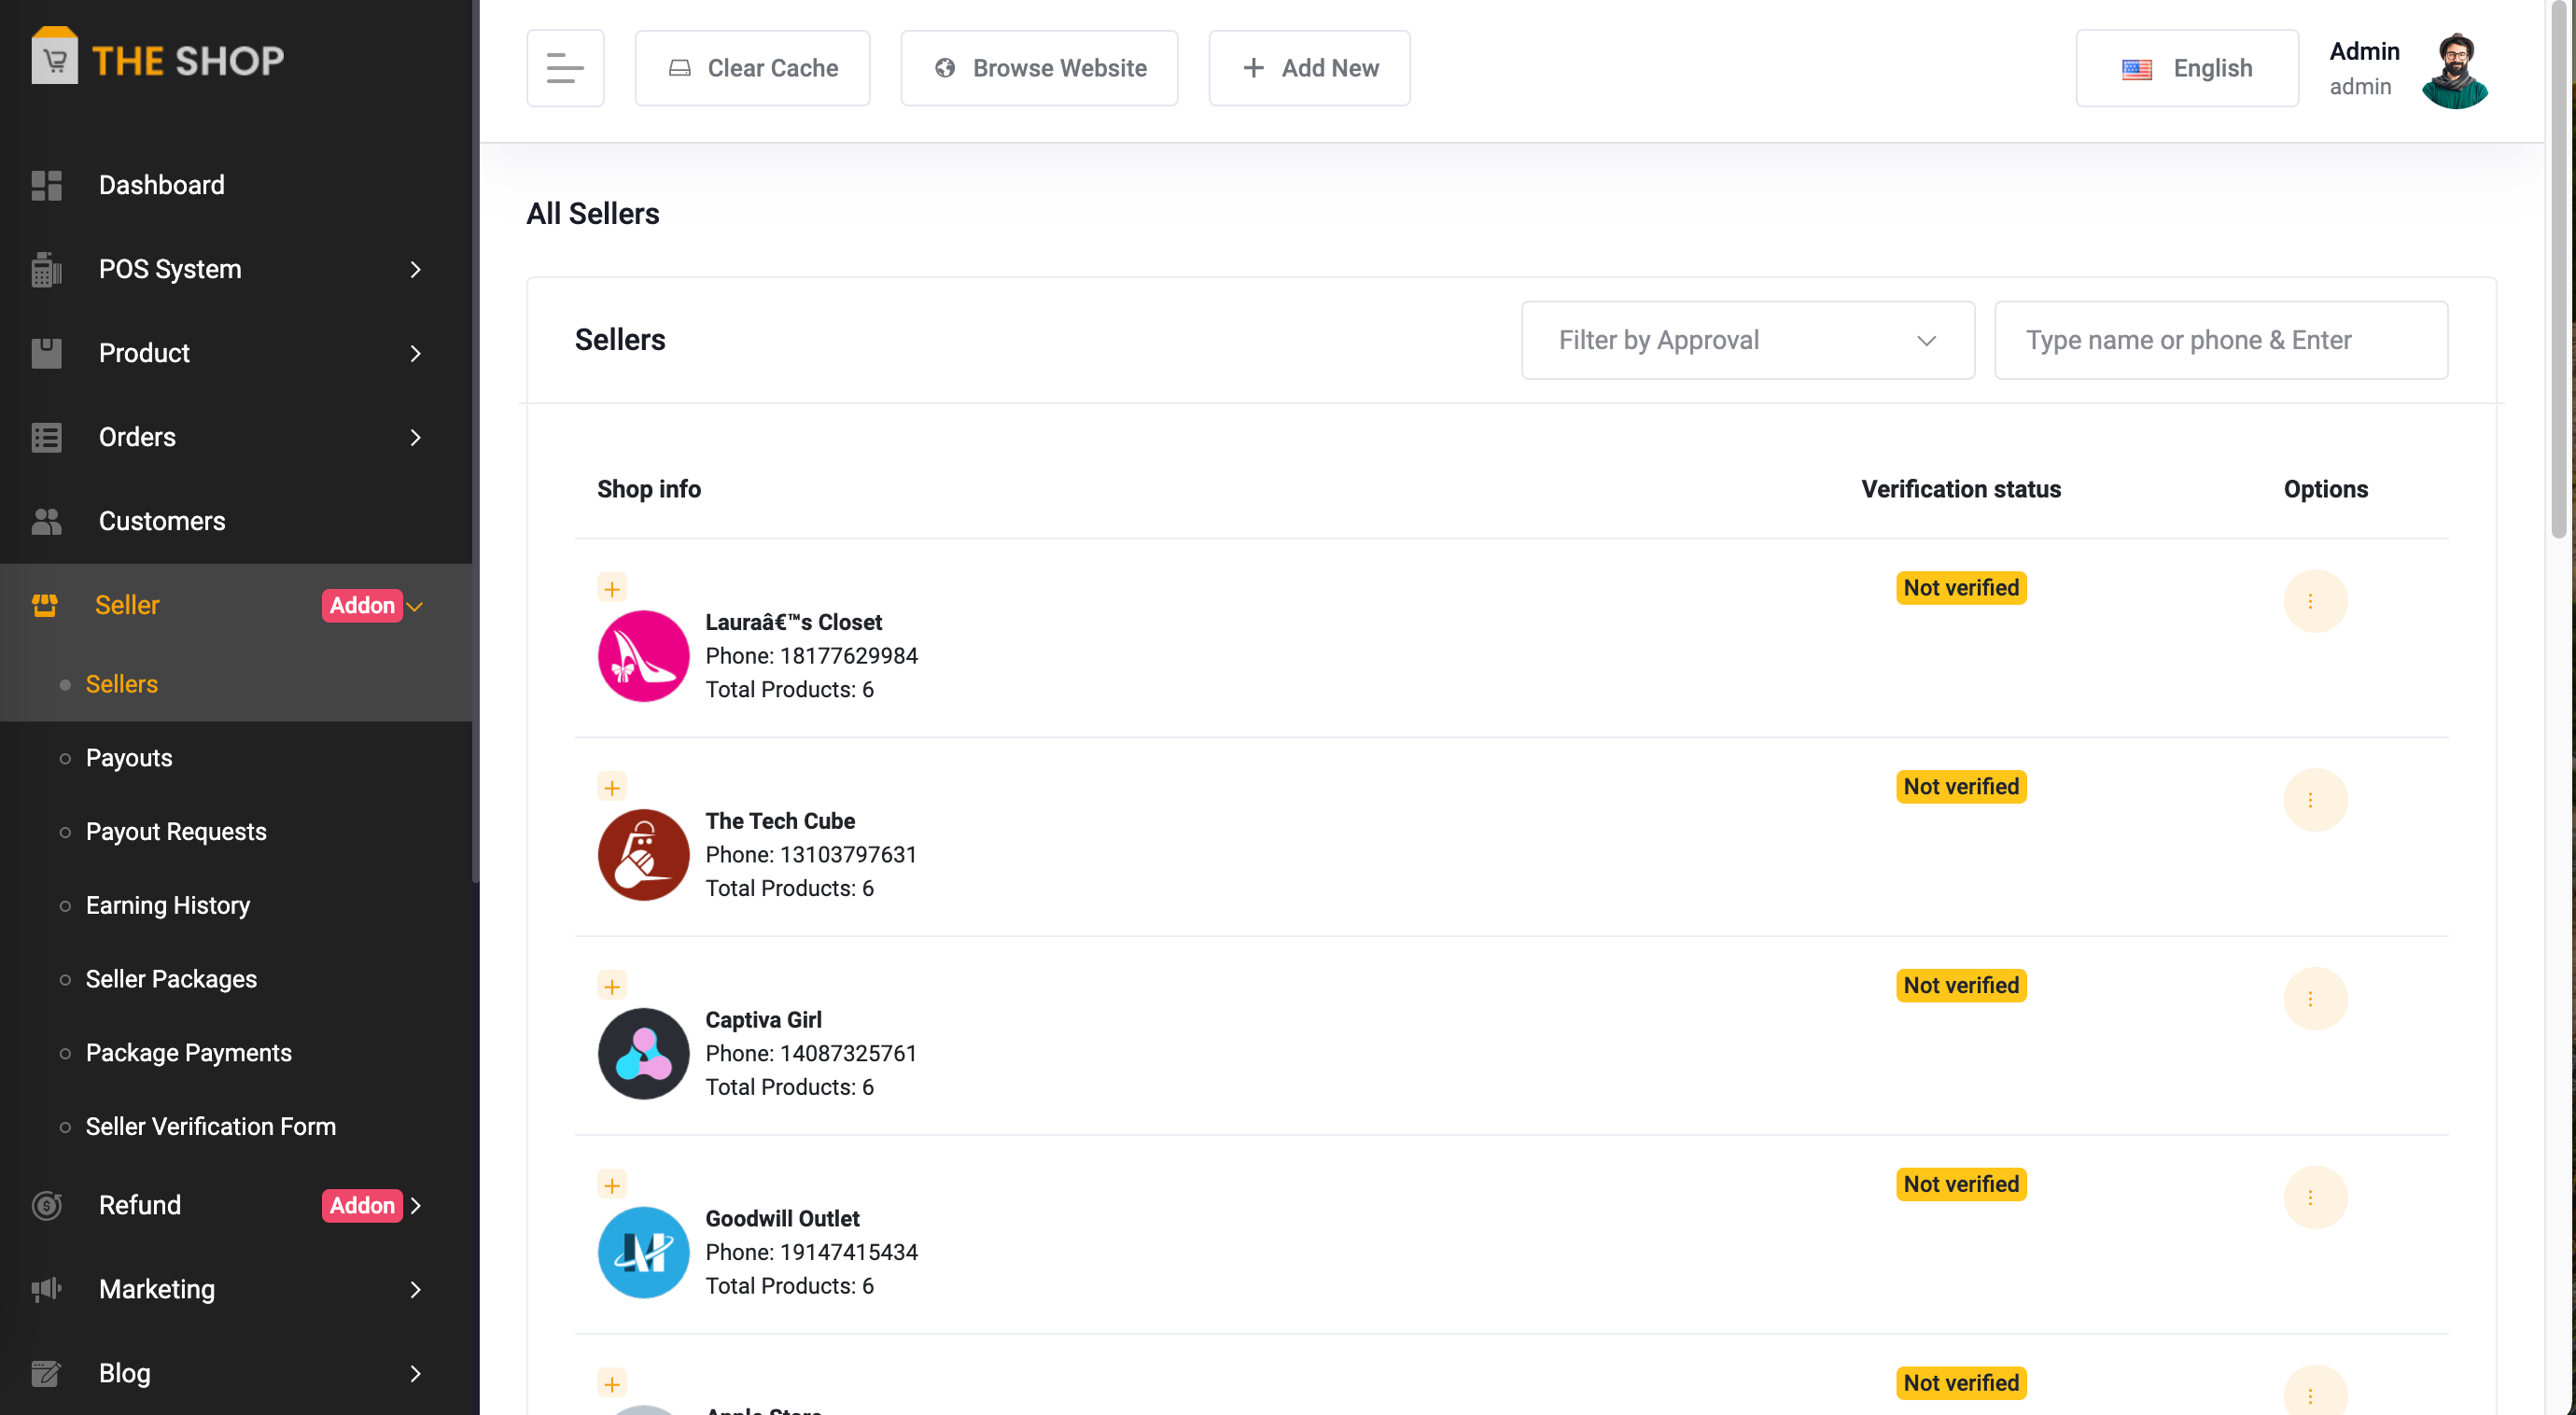
Task: Click Product box icon
Action: [46, 353]
